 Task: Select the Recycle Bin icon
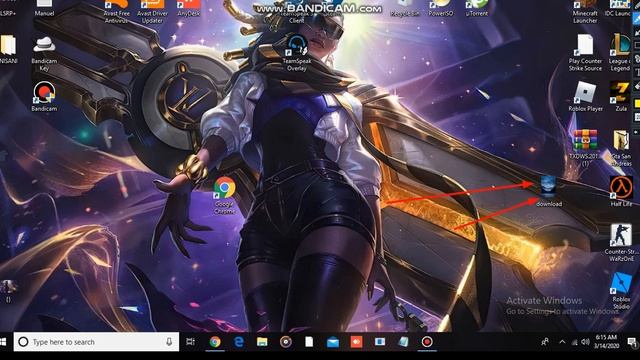404,9
